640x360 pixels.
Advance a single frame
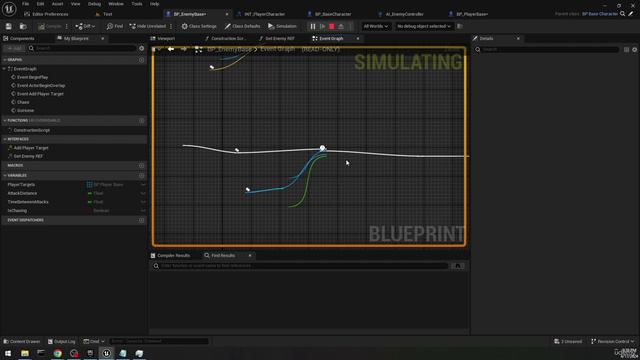[x=322, y=26]
